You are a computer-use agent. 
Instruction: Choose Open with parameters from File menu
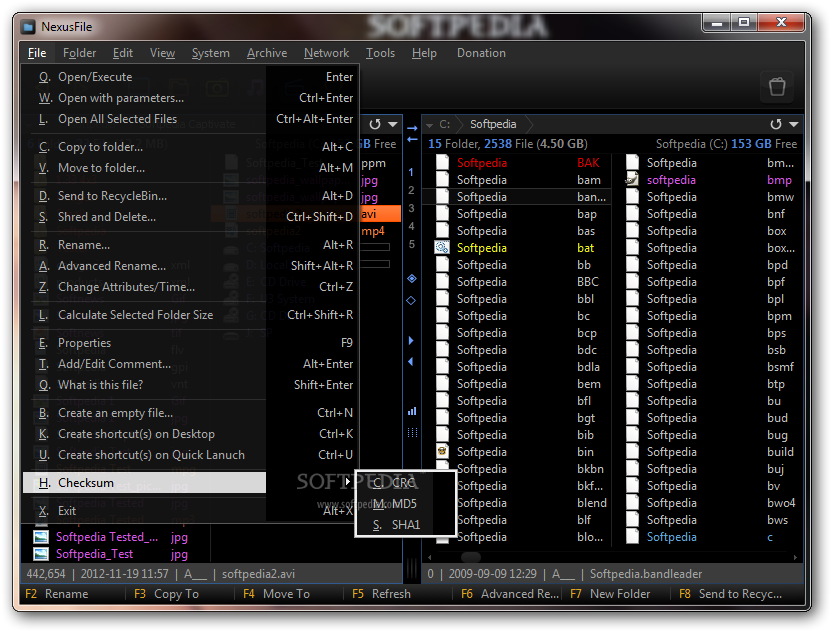pyautogui.click(x=190, y=98)
